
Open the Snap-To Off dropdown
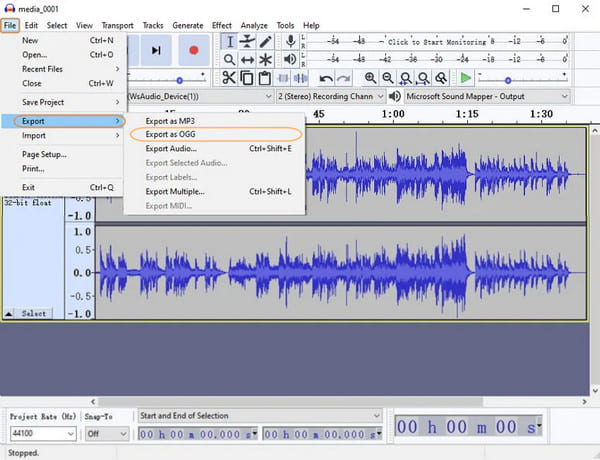click(x=106, y=434)
